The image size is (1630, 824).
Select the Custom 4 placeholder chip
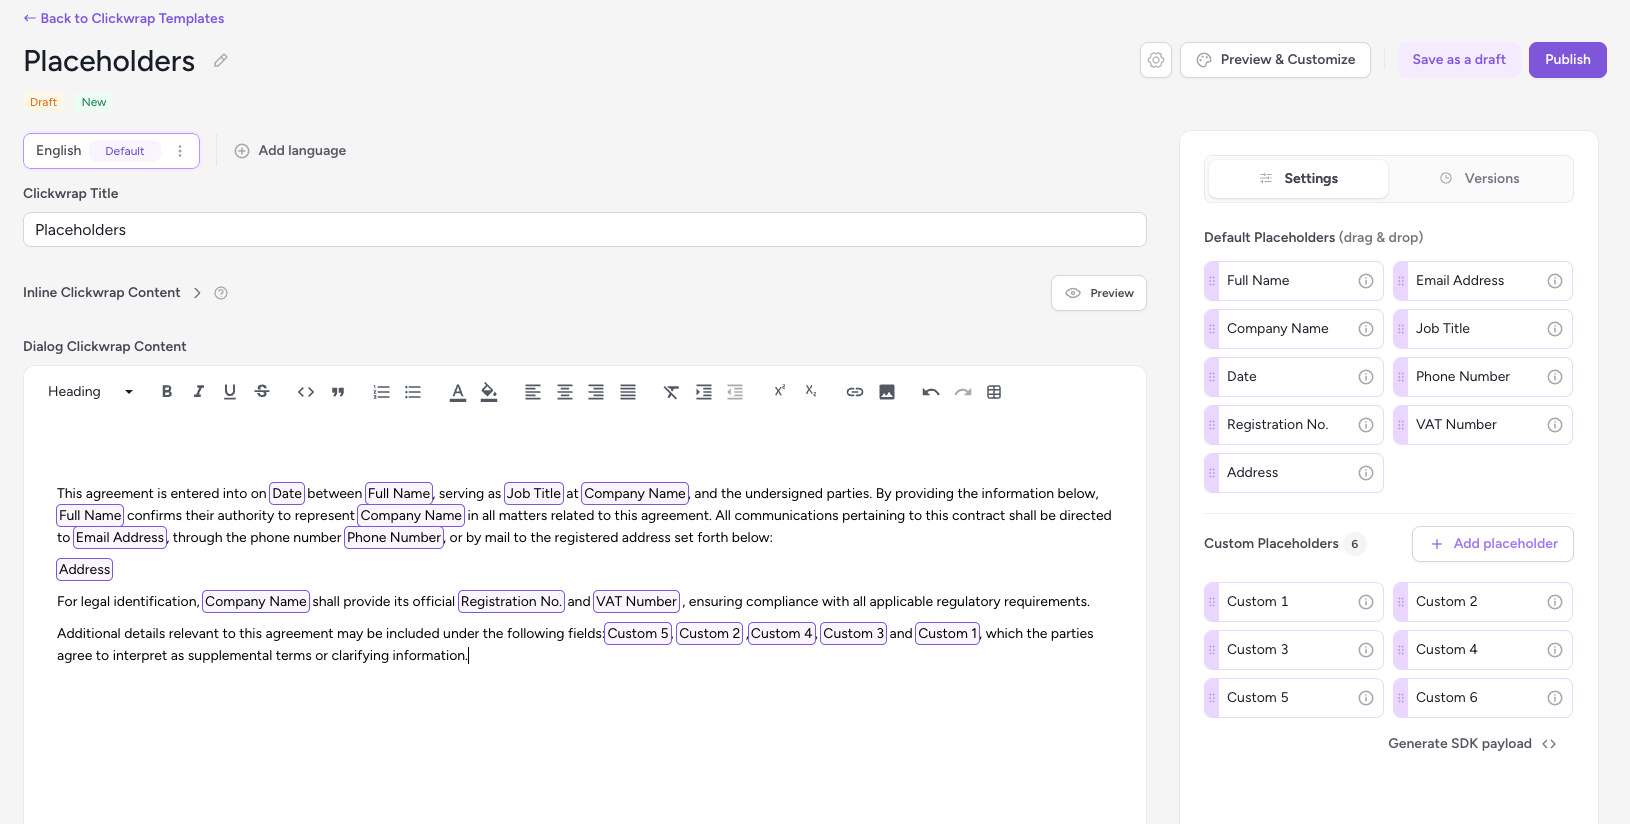tap(1482, 650)
